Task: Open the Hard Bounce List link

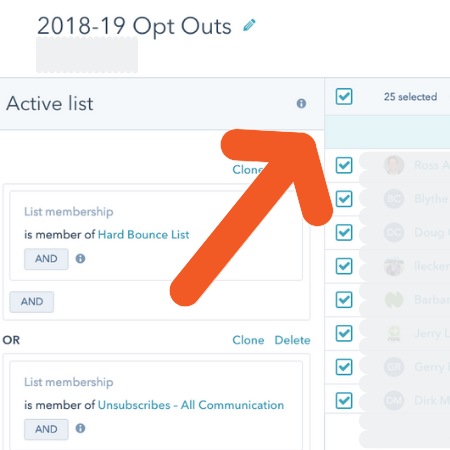Action: (x=143, y=235)
